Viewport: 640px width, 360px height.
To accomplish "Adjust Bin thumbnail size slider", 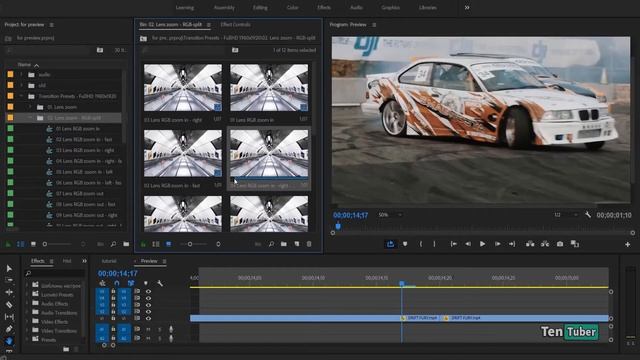I will pyautogui.click(x=190, y=244).
